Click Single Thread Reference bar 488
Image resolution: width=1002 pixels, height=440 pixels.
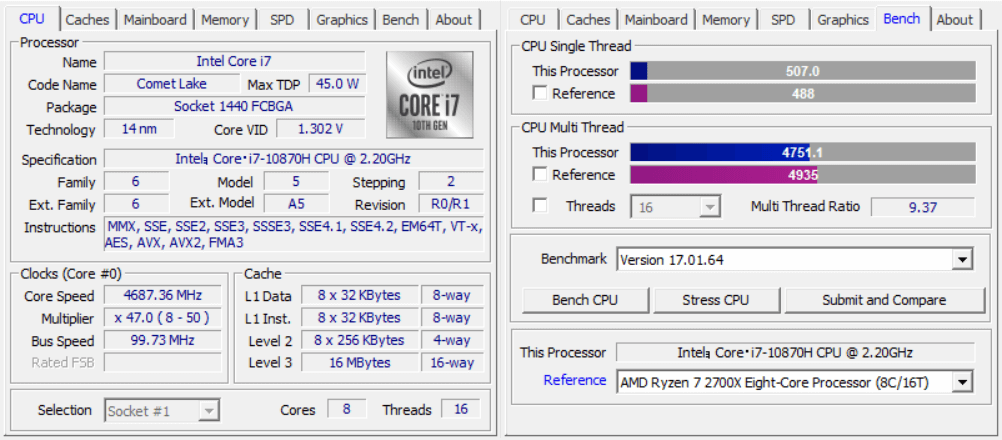pyautogui.click(x=803, y=93)
